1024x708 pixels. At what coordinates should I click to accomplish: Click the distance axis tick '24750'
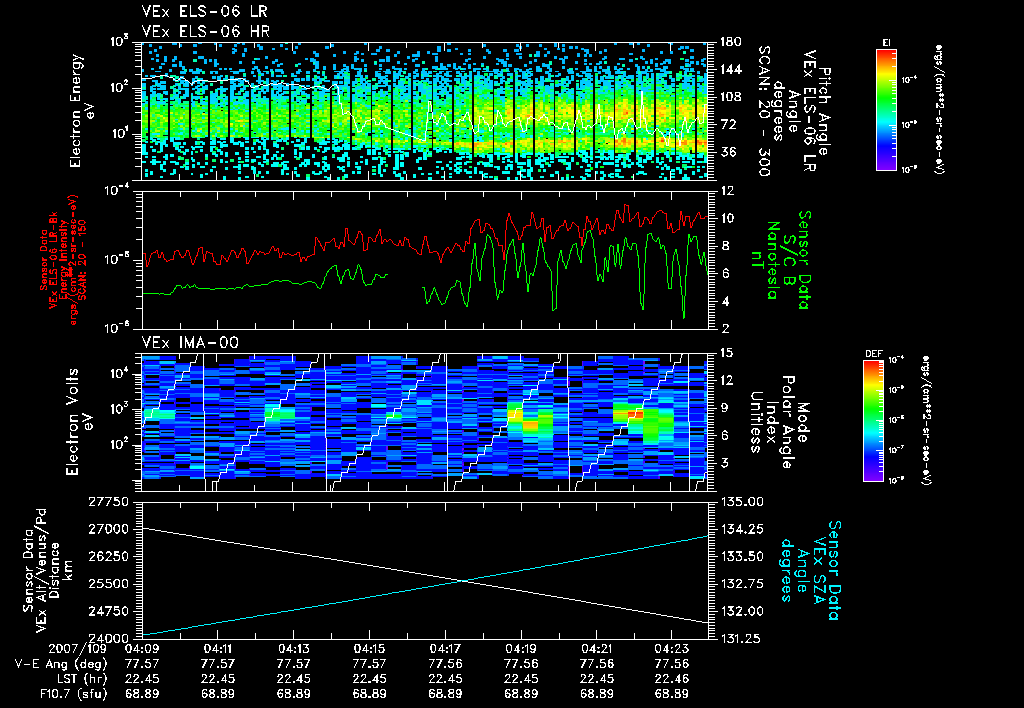pyautogui.click(x=108, y=611)
